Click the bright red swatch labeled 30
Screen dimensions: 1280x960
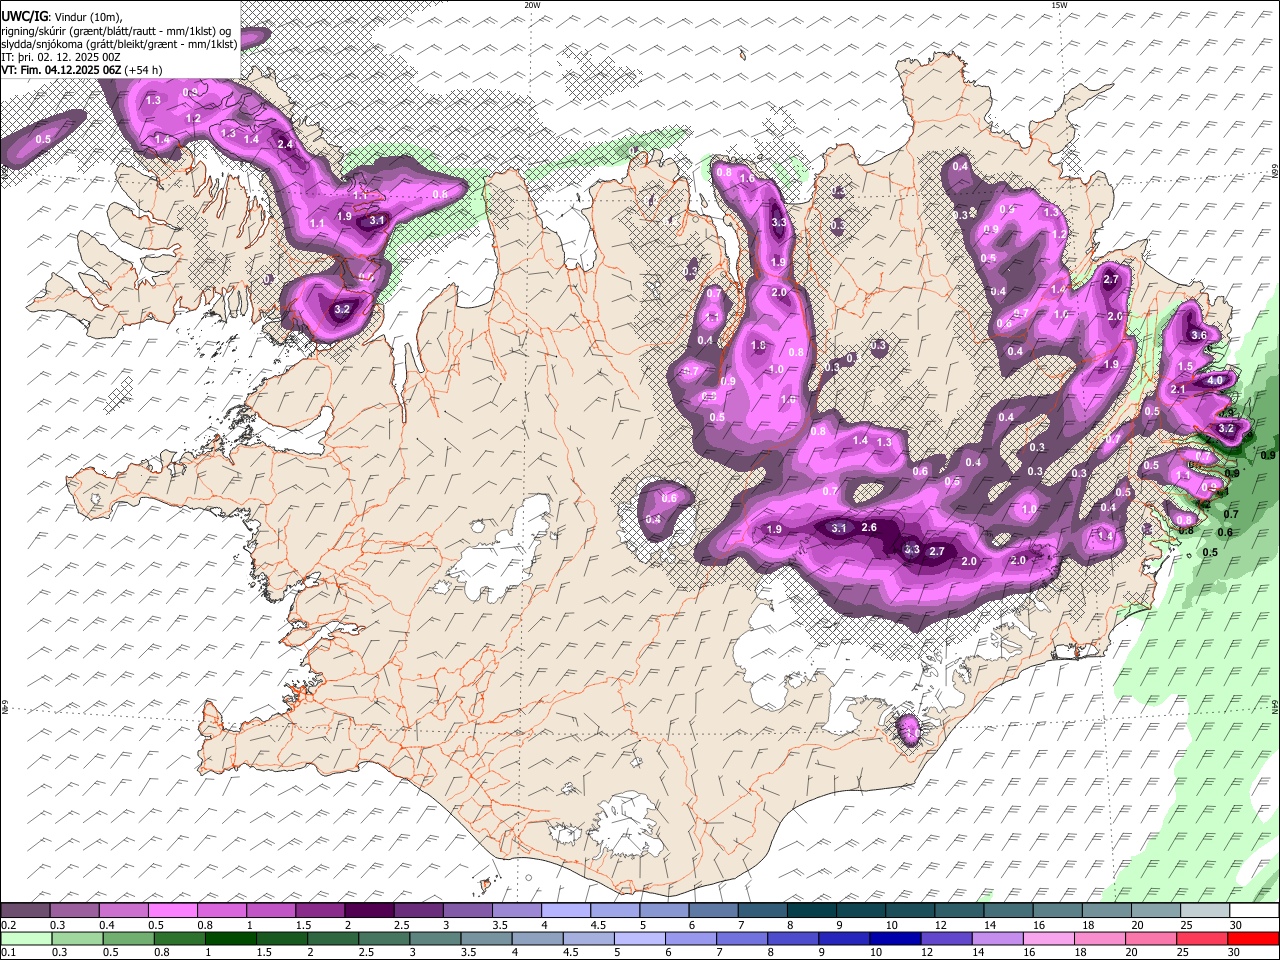[1253, 938]
